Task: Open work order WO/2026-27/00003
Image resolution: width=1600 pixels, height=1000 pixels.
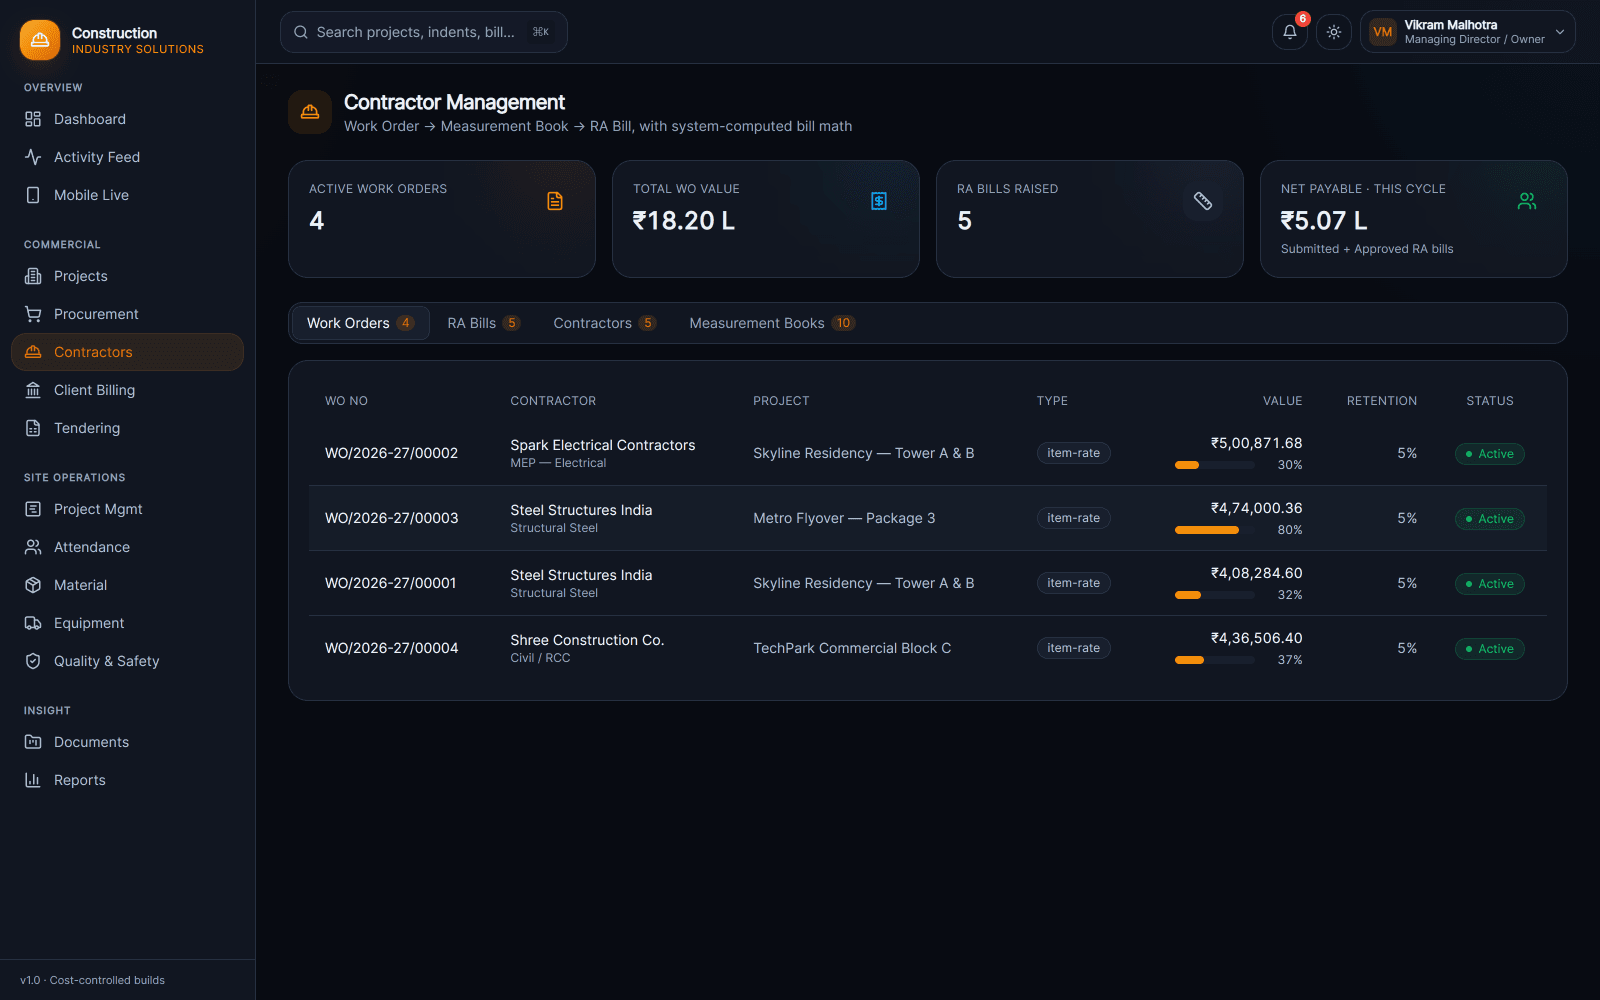Action: [x=391, y=518]
